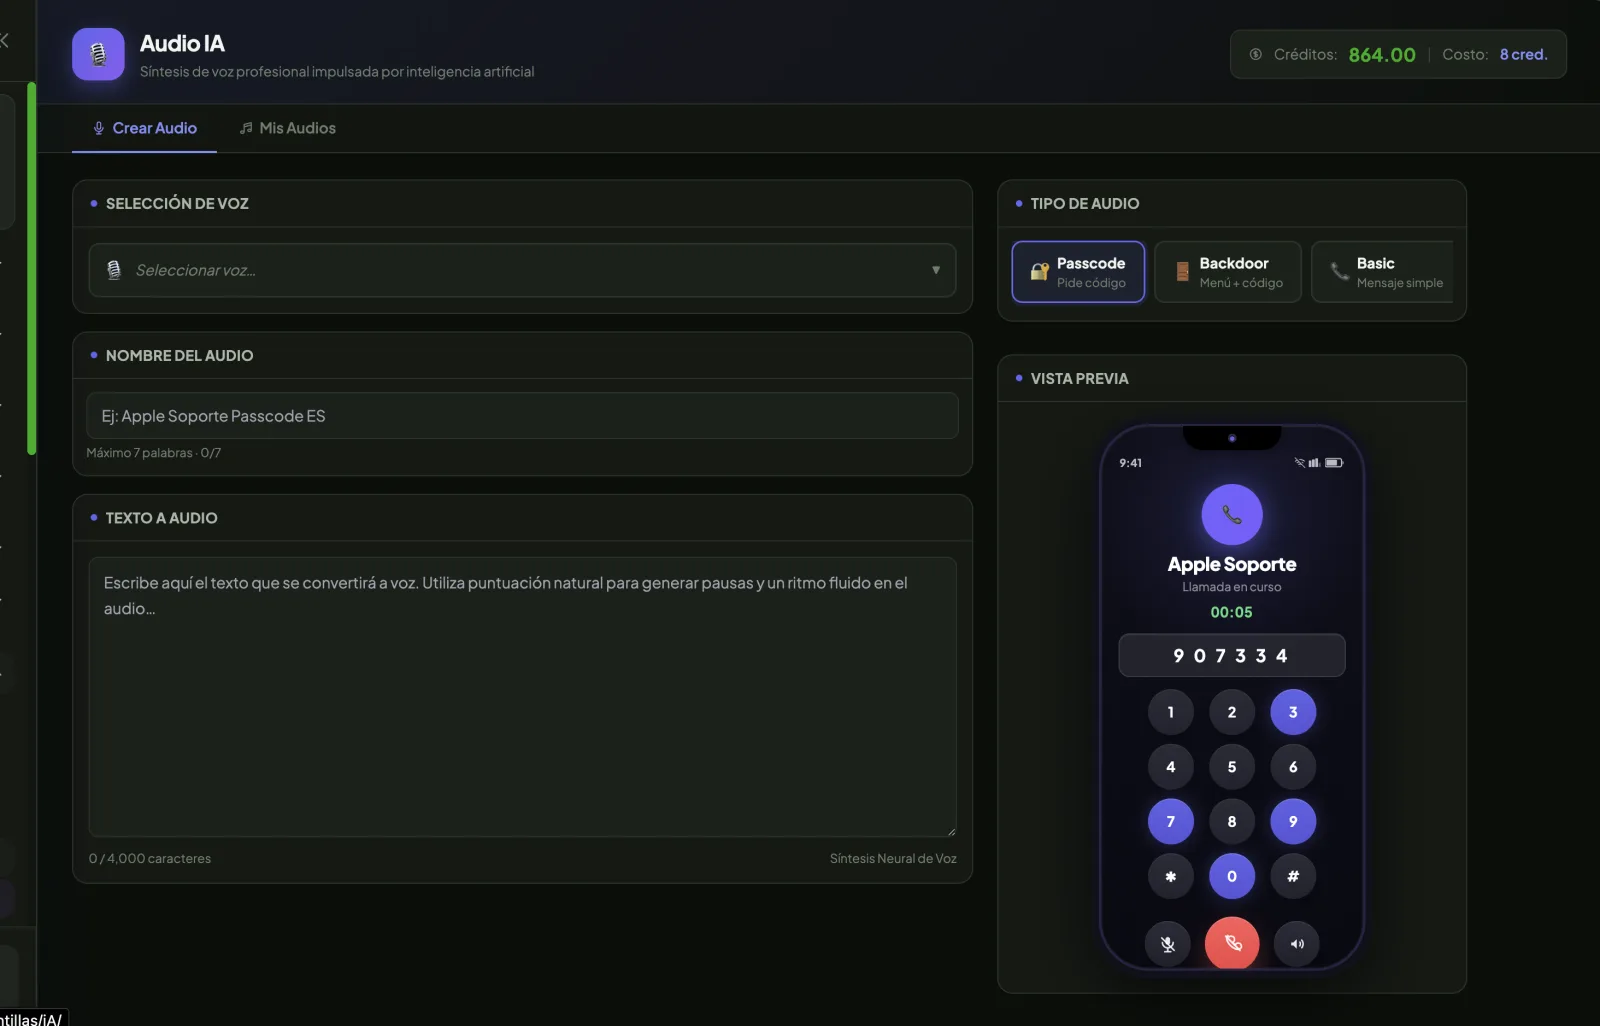Image resolution: width=1600 pixels, height=1026 pixels.
Task: Click the Audio IA microphone logo
Action: click(98, 54)
